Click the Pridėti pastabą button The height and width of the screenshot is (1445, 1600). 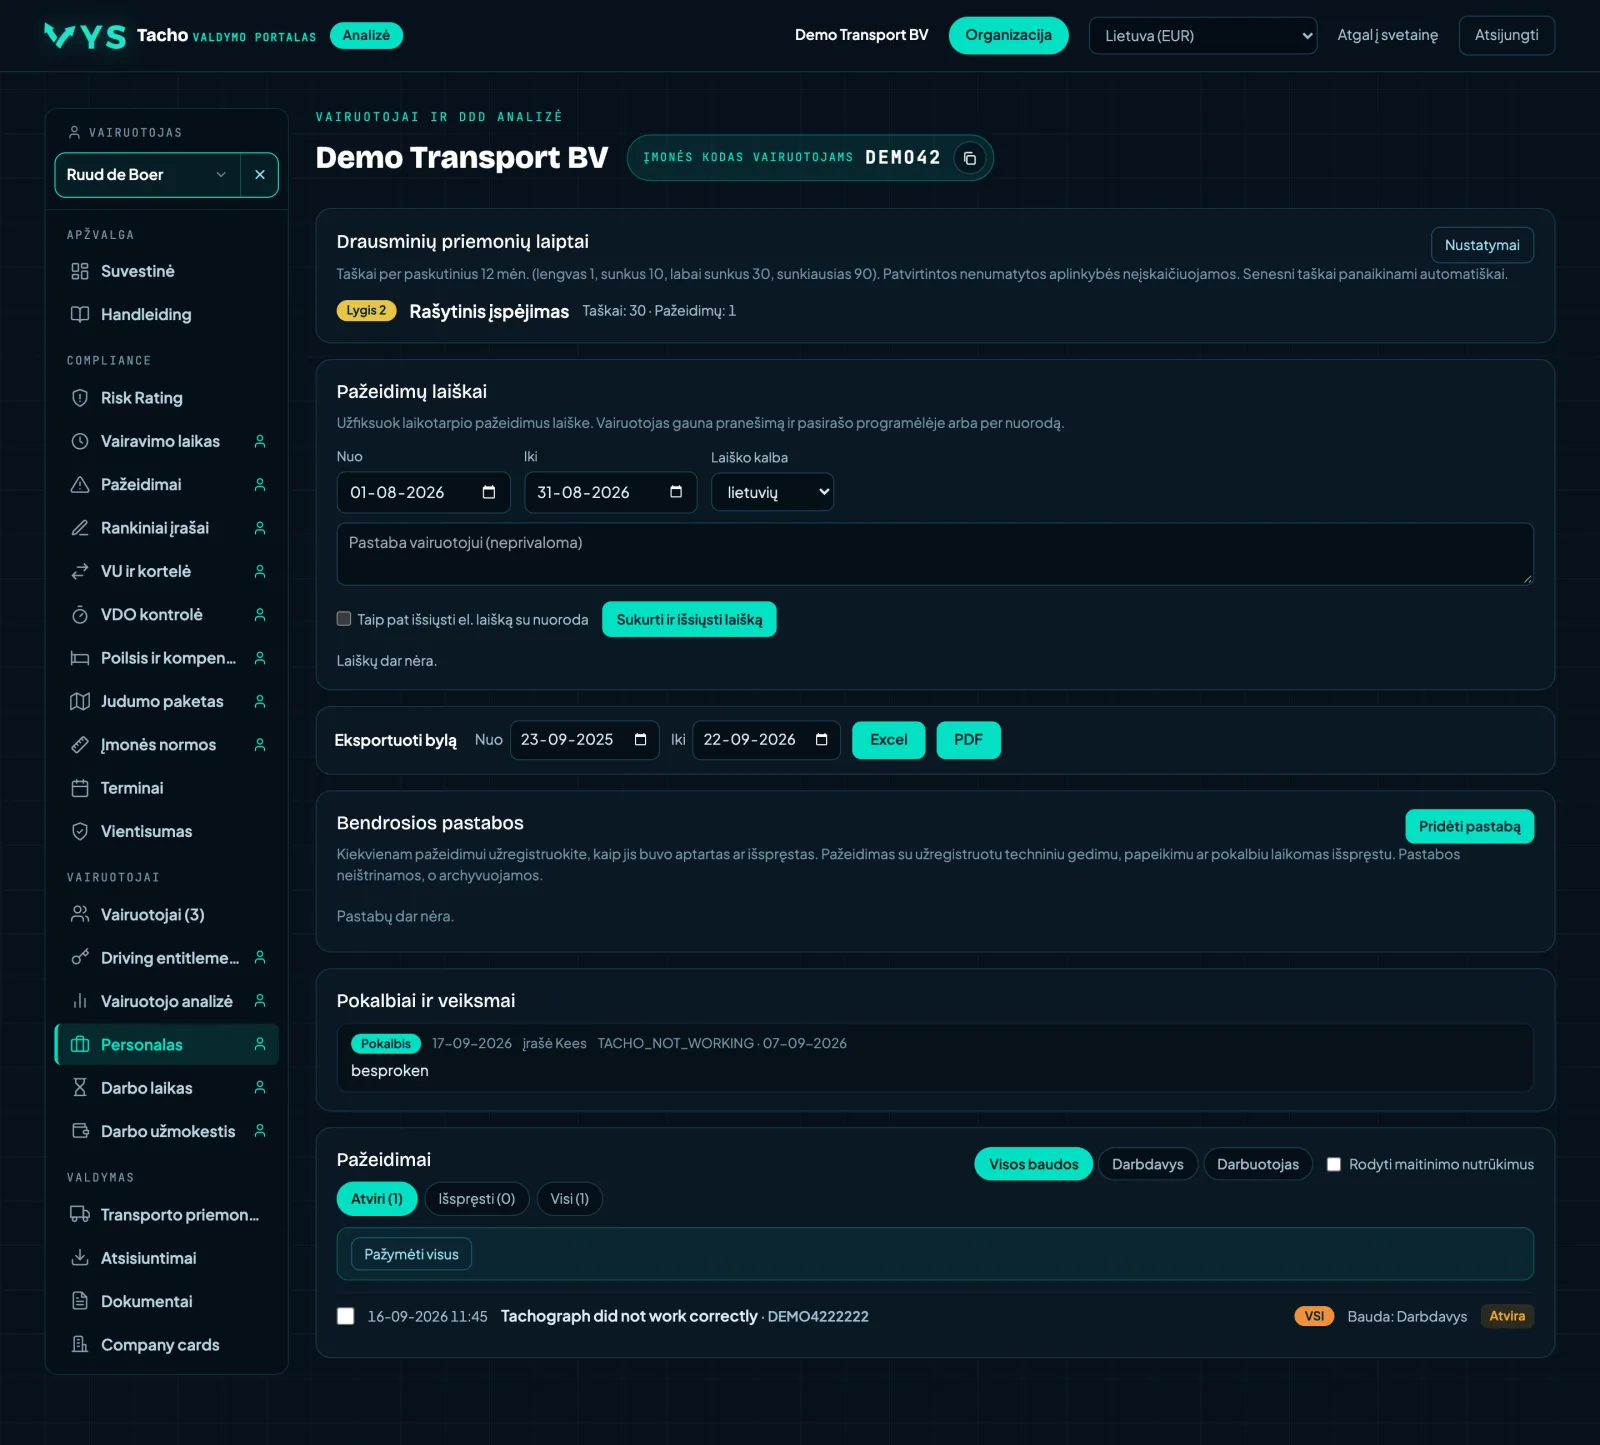[x=1469, y=826]
